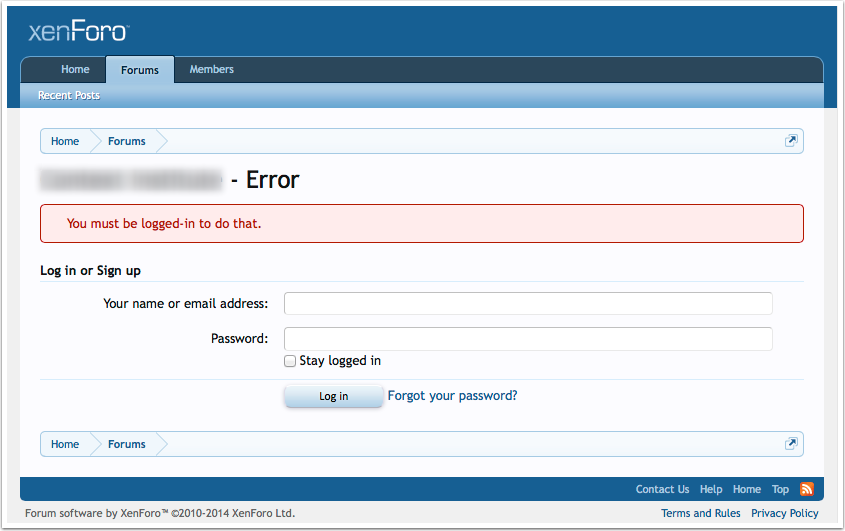Image resolution: width=845 pixels, height=531 pixels.
Task: Open the Contact Us footer link
Action: 662,489
